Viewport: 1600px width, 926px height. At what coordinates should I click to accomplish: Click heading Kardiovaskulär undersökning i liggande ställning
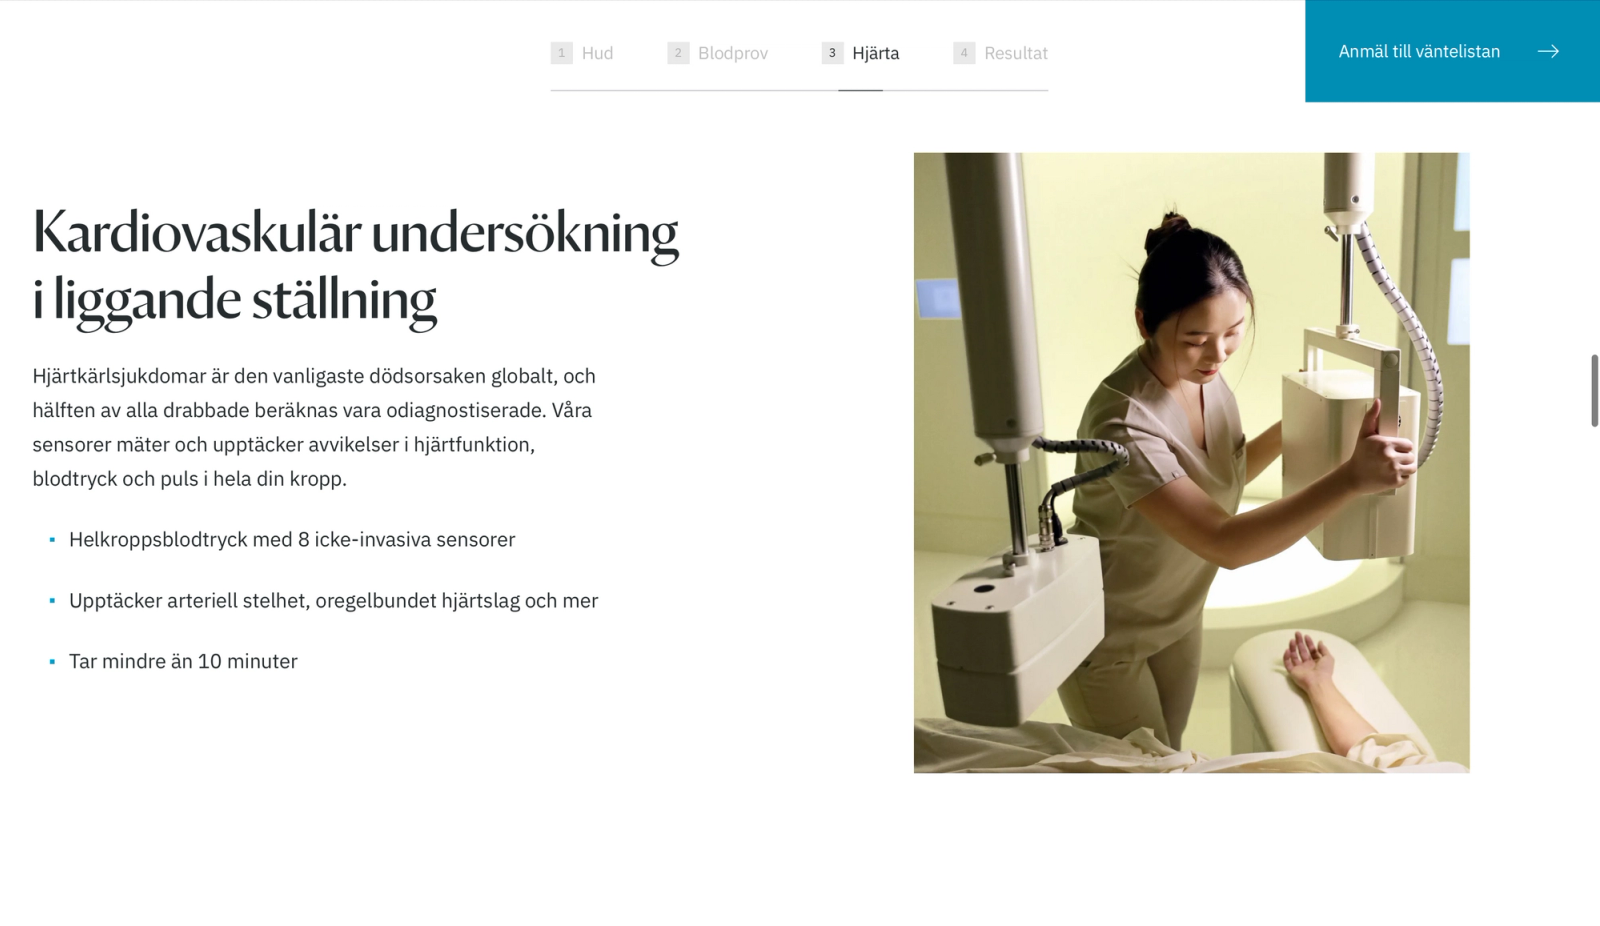[356, 265]
